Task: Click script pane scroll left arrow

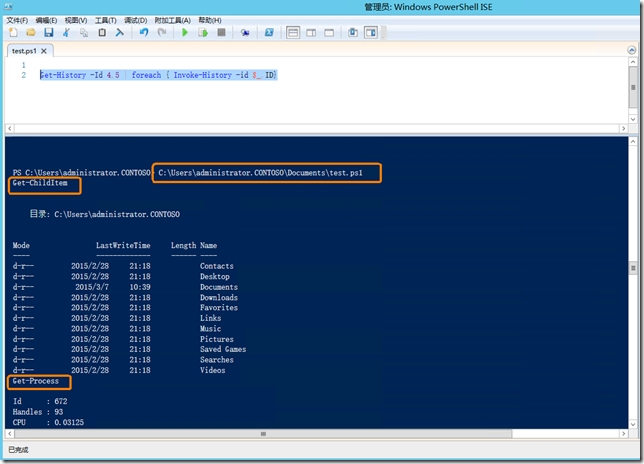Action: (10, 129)
